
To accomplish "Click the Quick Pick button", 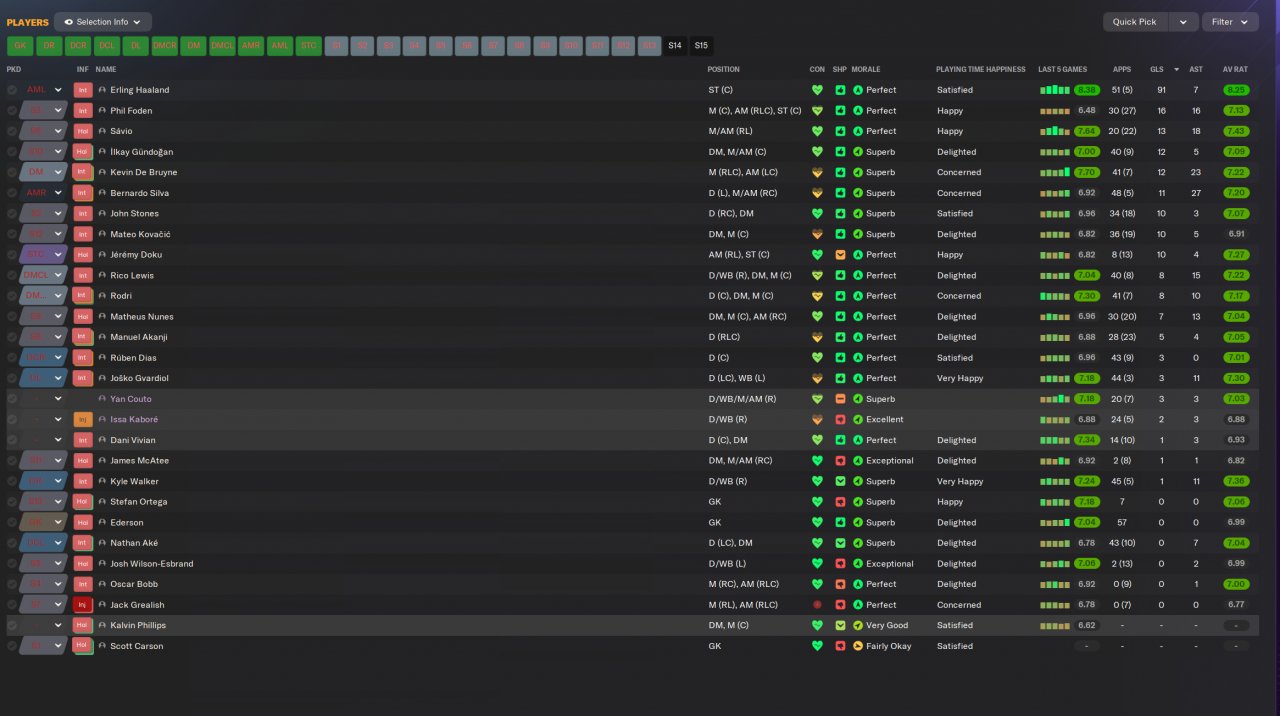I will coord(1135,22).
